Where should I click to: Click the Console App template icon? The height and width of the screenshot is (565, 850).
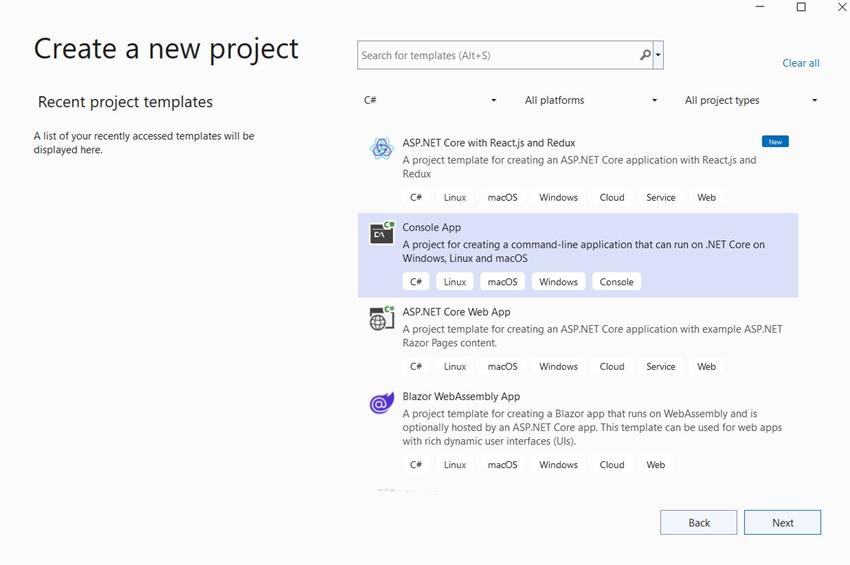[x=382, y=233]
